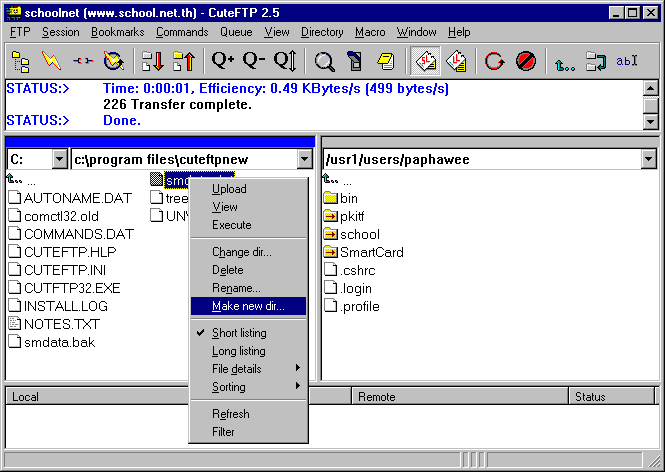Viewport: 665px width, 472px height.
Task: Open the Site Manager toolbar icon
Action: 21,61
